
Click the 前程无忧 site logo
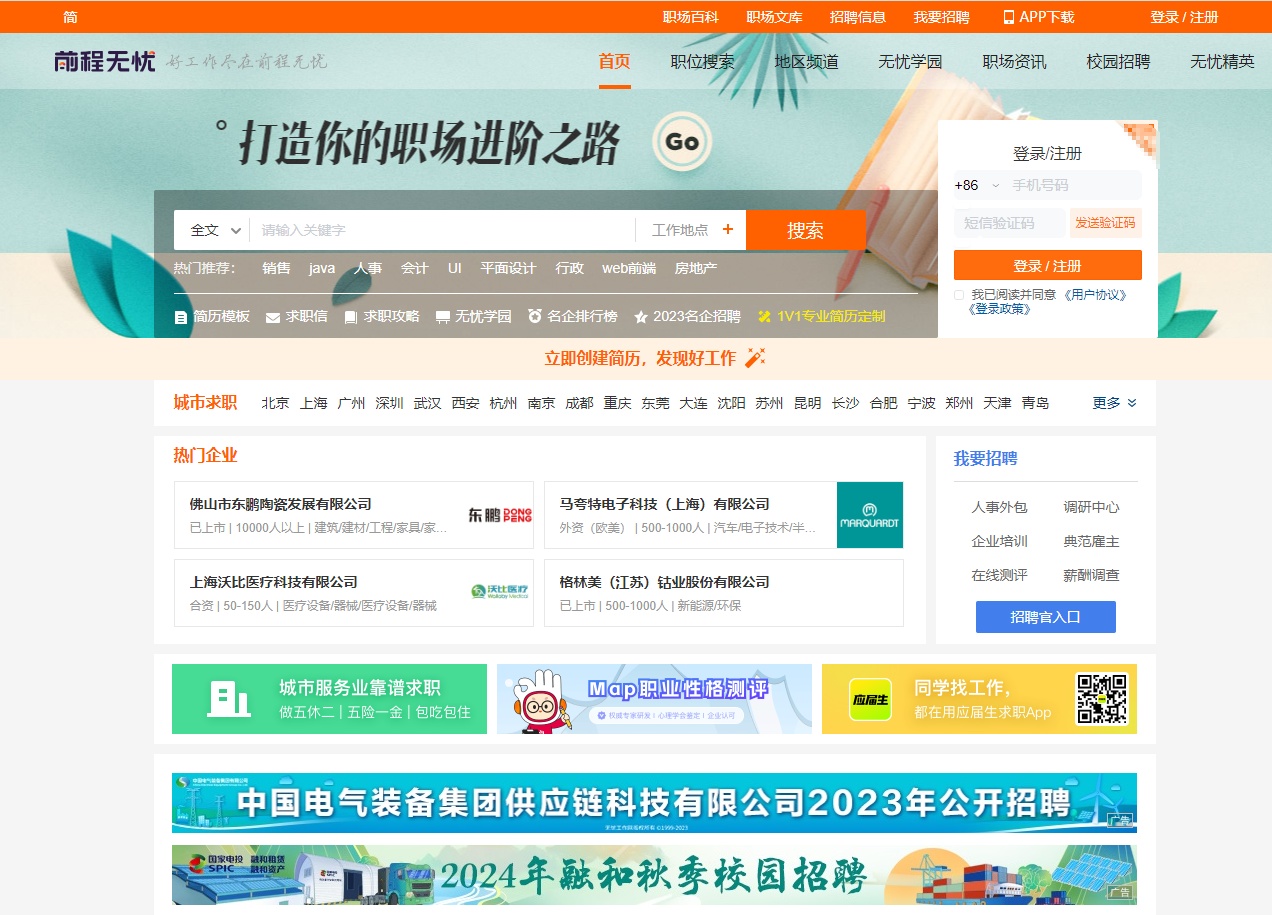click(x=105, y=61)
